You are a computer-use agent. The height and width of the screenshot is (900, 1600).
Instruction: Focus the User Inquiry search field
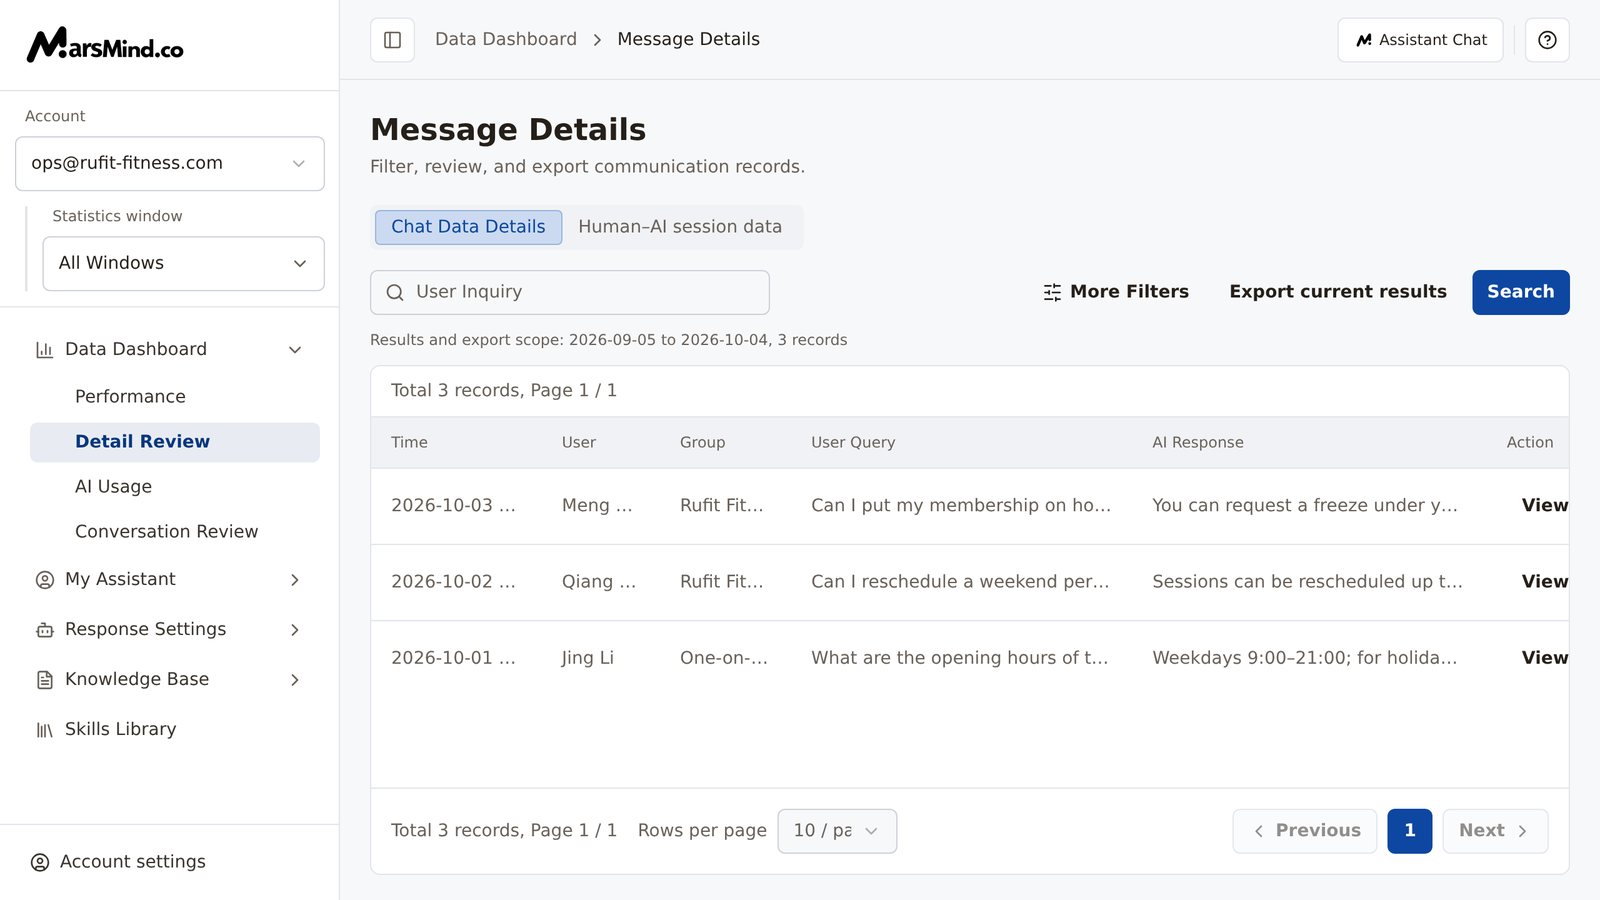click(570, 292)
